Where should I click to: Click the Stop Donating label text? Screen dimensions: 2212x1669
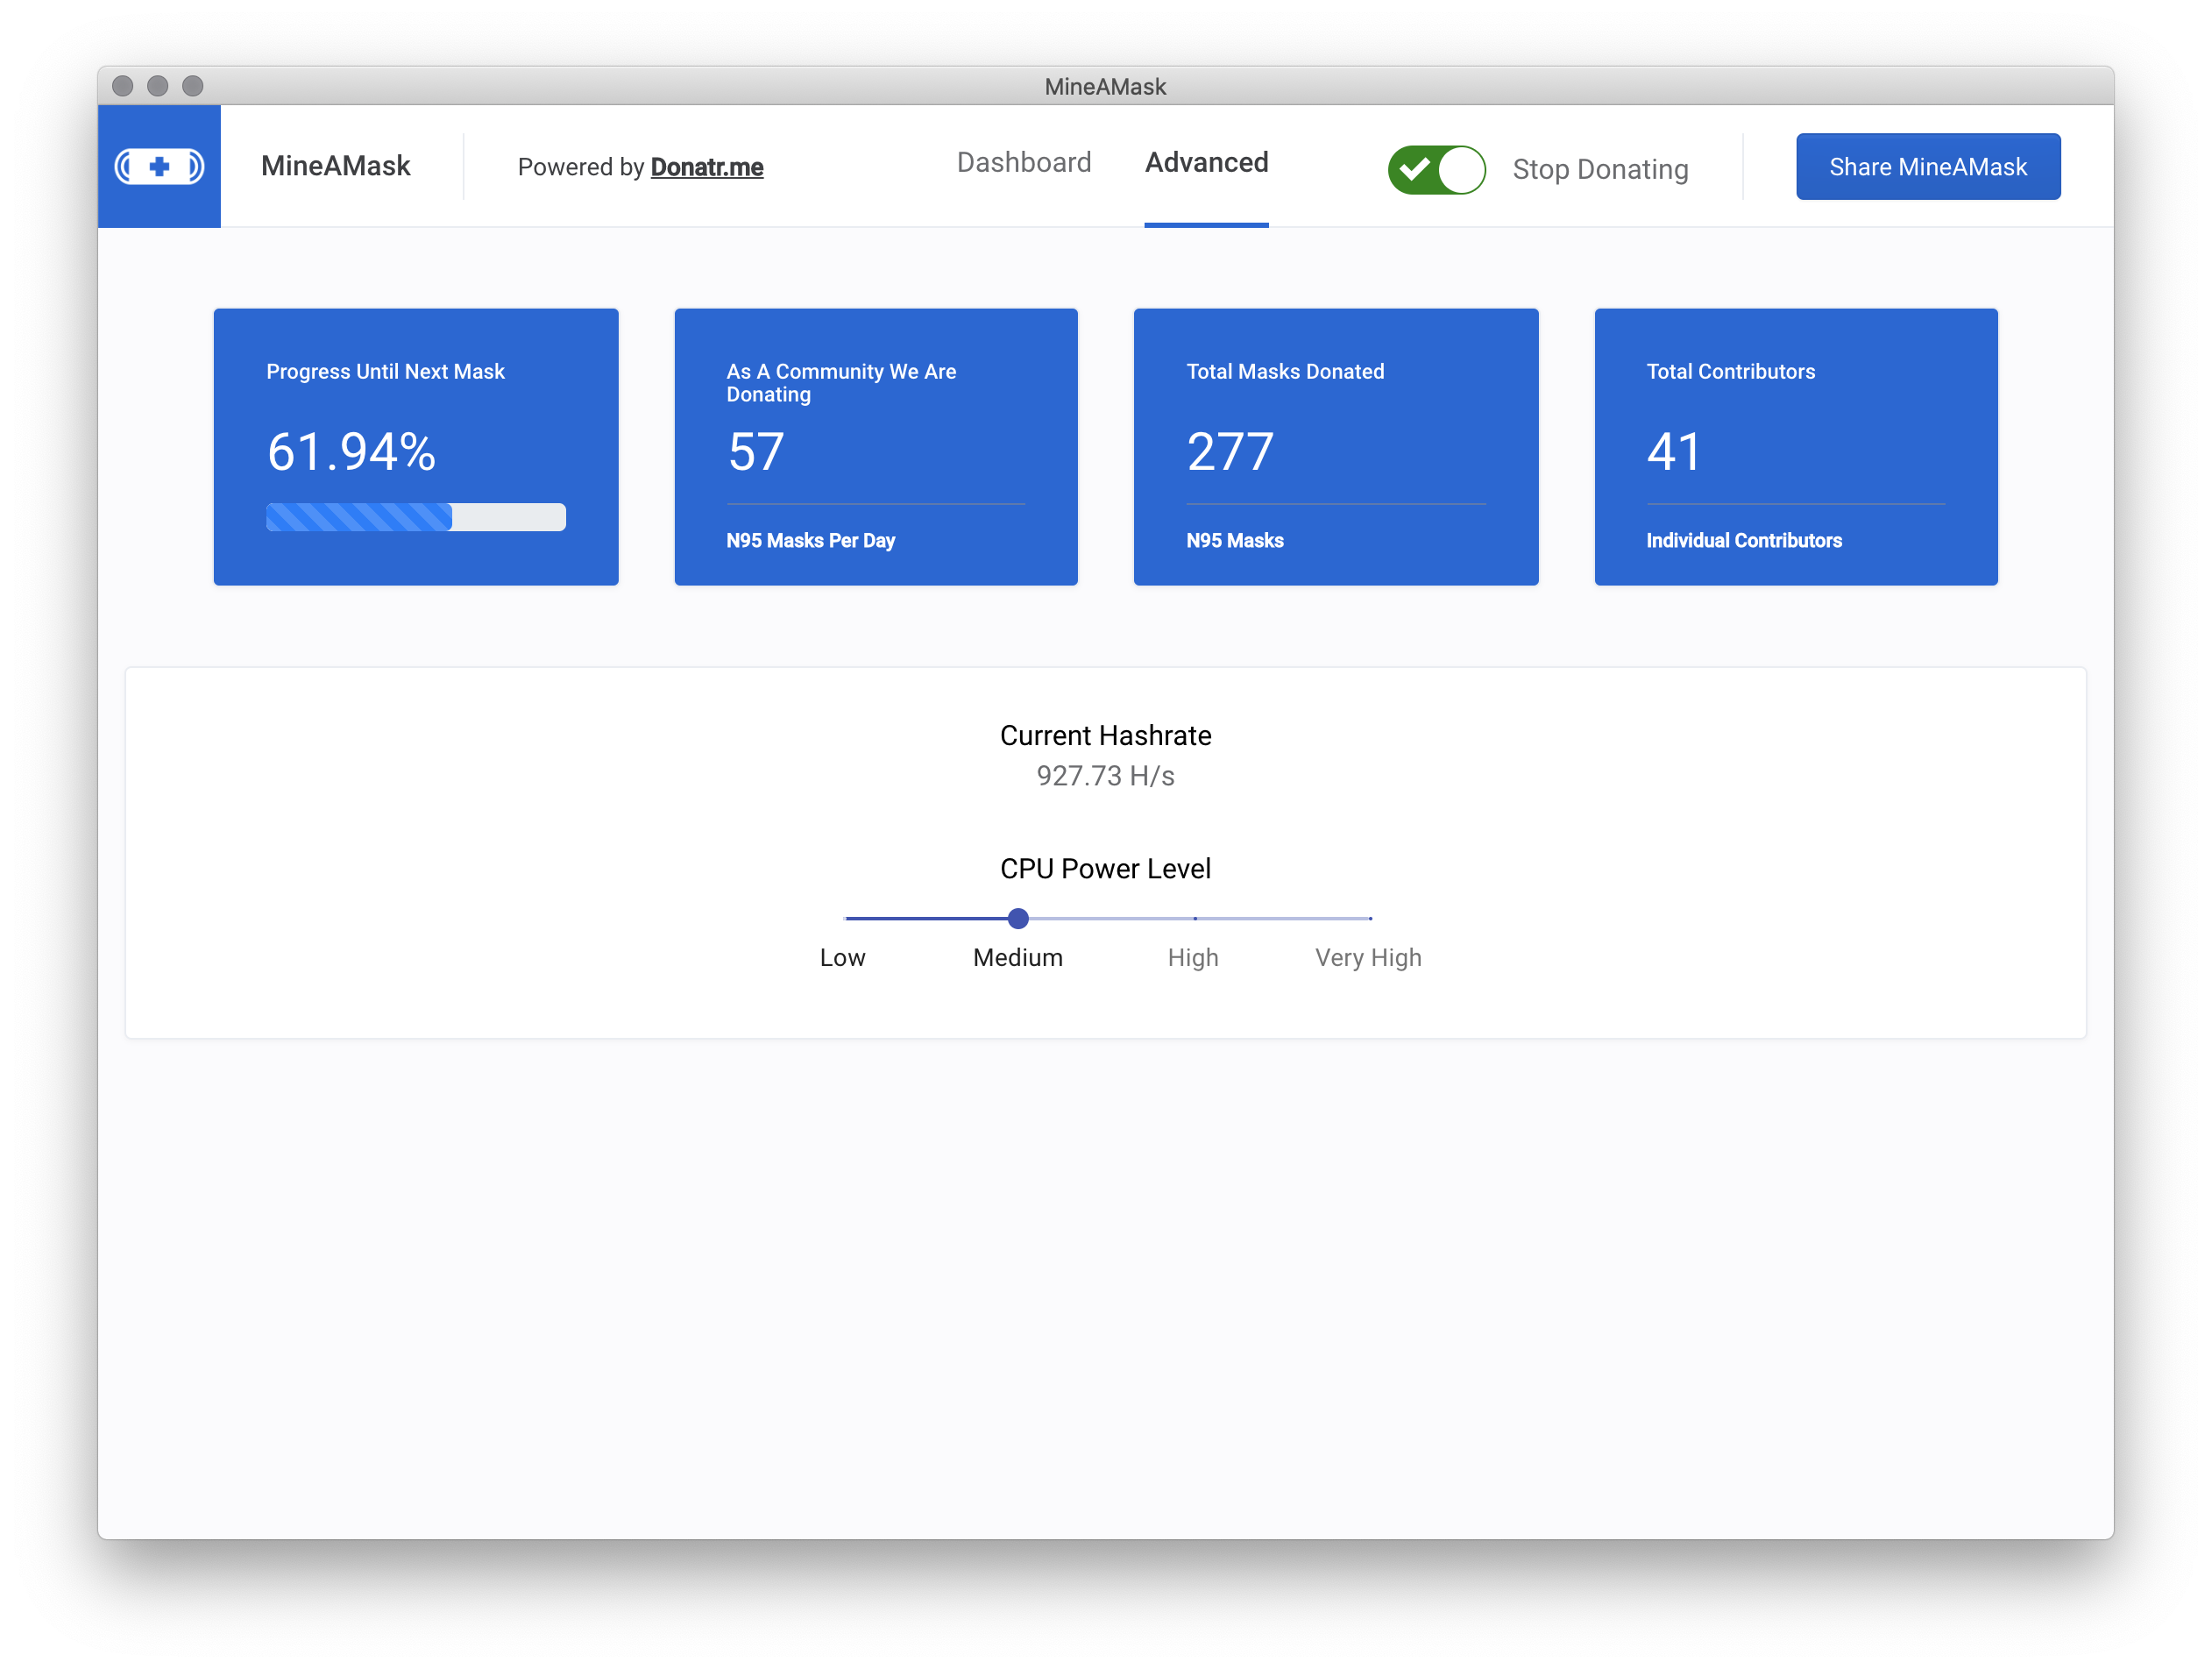(x=1599, y=169)
